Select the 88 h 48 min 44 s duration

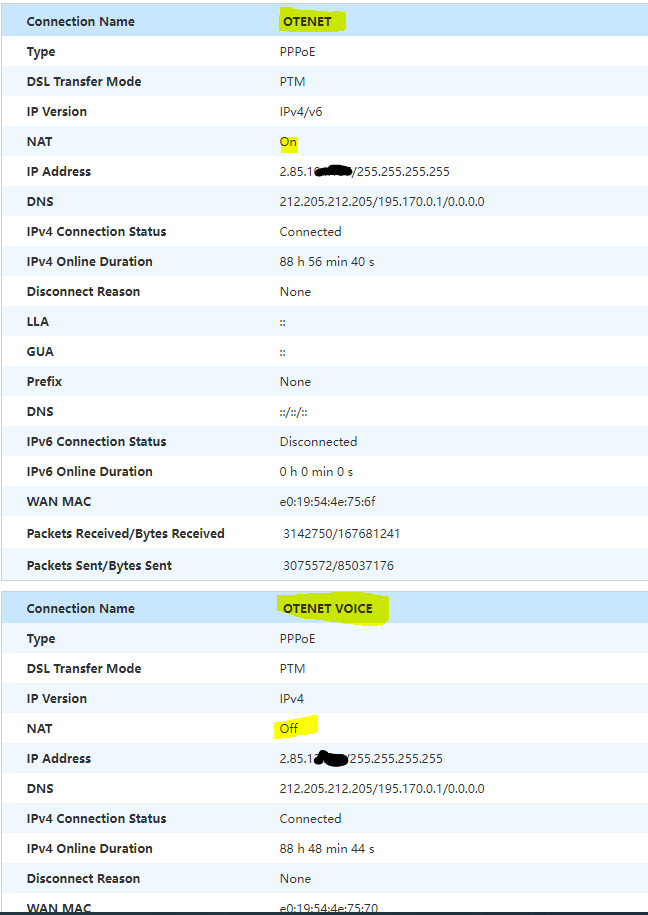[327, 848]
